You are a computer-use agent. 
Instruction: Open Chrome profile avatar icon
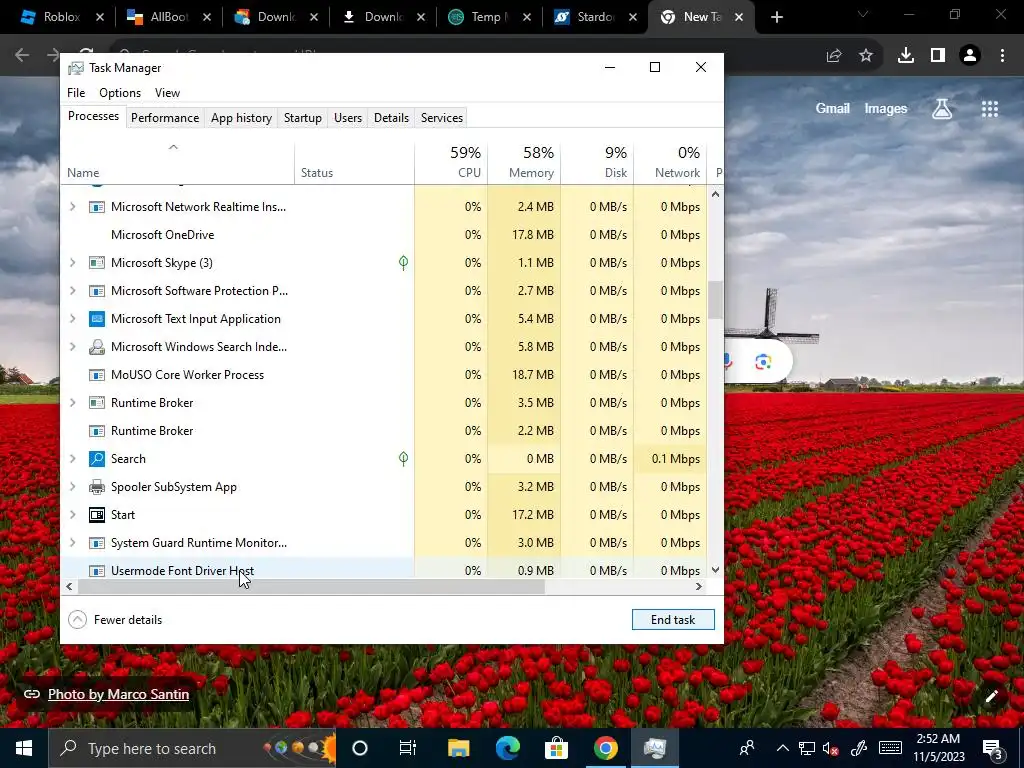[970, 56]
